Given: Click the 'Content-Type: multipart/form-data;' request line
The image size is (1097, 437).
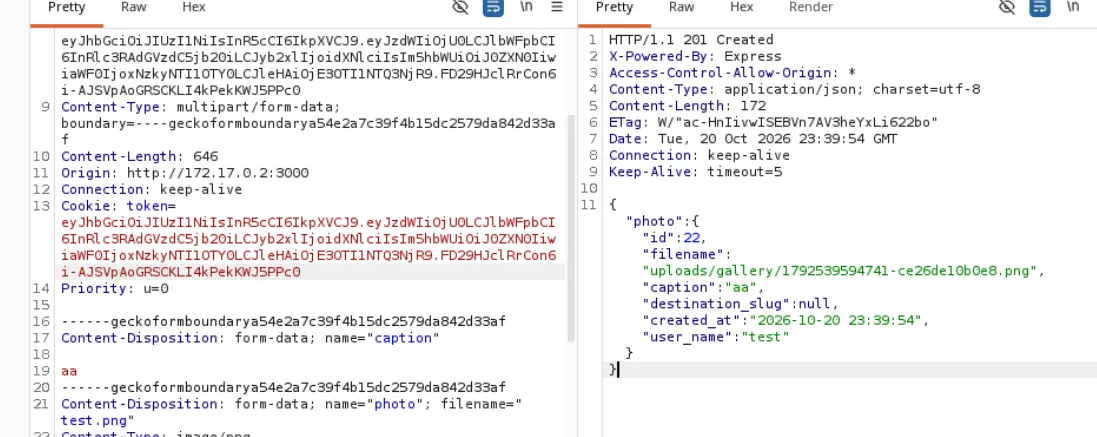Looking at the screenshot, I should tap(201, 106).
